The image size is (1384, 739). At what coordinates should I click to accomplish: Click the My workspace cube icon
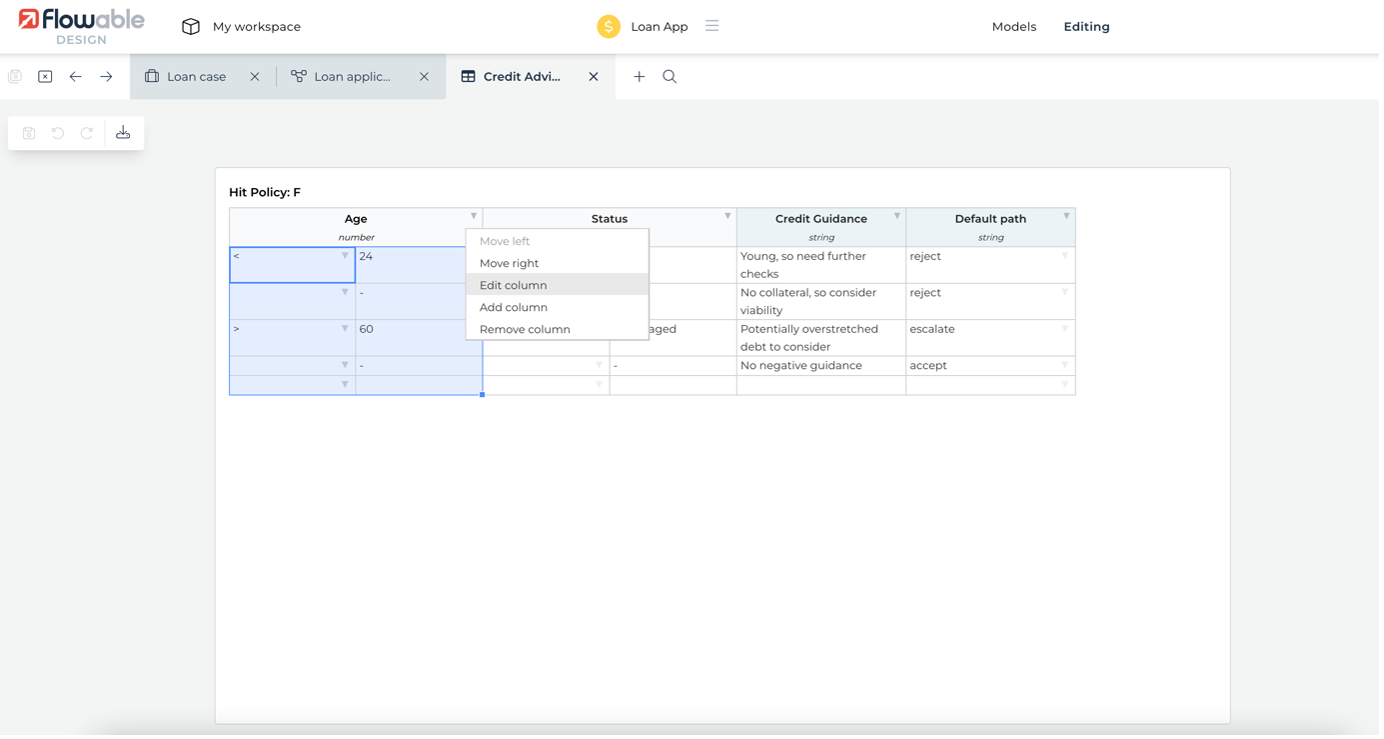tap(191, 27)
